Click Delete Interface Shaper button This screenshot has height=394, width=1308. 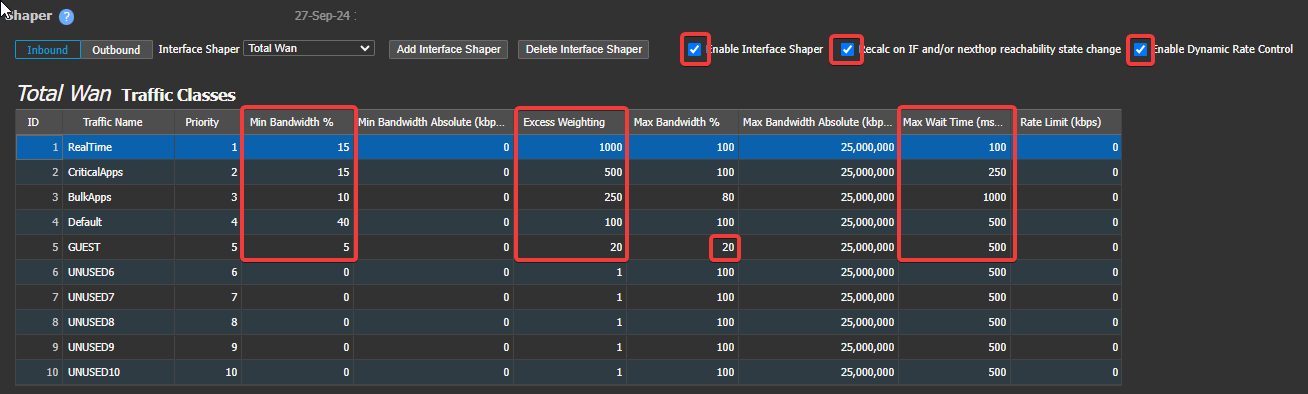pyautogui.click(x=584, y=49)
